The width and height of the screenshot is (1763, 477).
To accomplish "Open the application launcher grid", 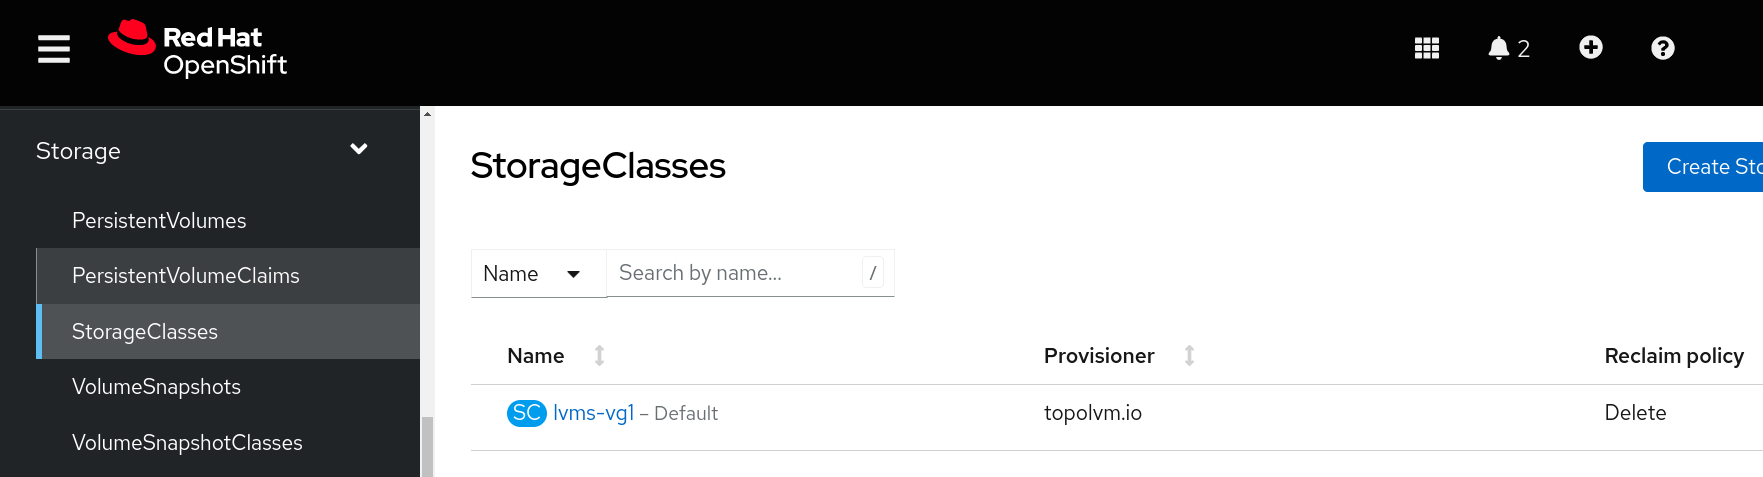I will click(1426, 48).
